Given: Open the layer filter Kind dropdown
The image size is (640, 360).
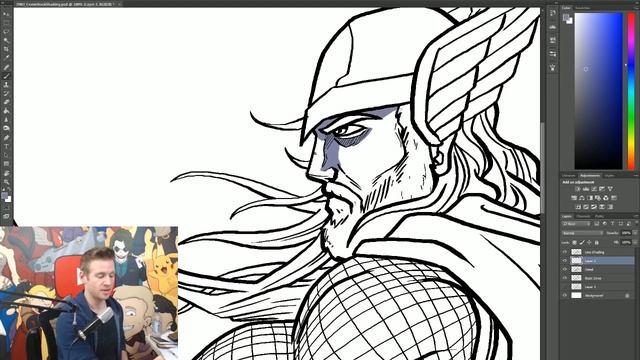Looking at the screenshot, I should [x=577, y=224].
